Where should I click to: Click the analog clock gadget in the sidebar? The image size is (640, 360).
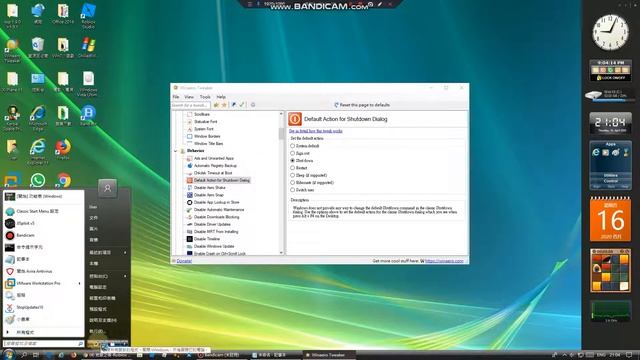point(610,32)
